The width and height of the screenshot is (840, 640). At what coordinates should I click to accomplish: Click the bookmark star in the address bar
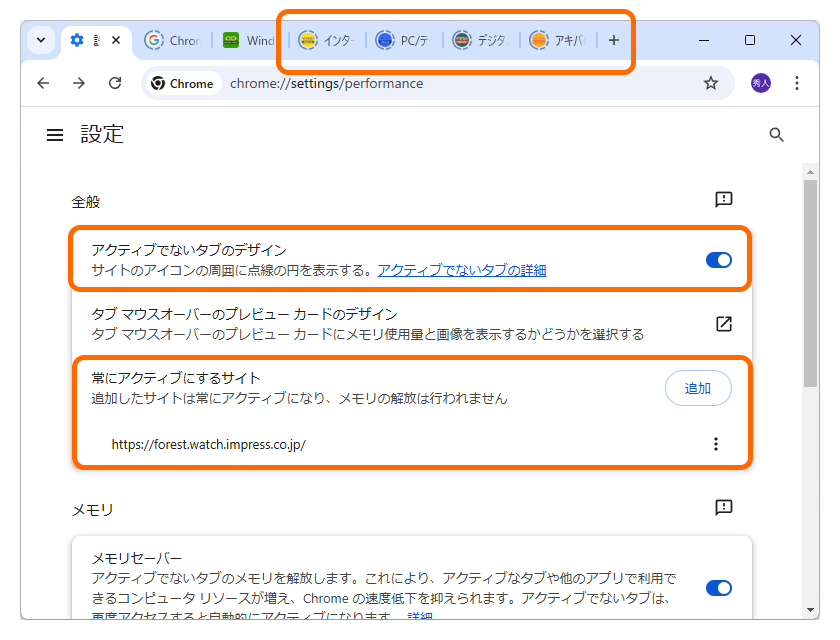pyautogui.click(x=710, y=83)
